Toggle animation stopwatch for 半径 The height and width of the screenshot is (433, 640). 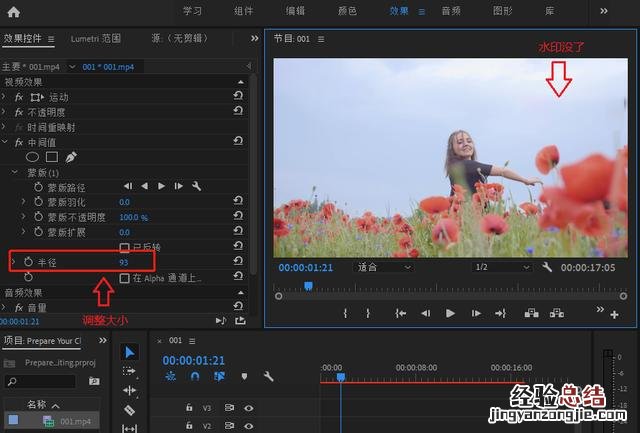click(29, 261)
